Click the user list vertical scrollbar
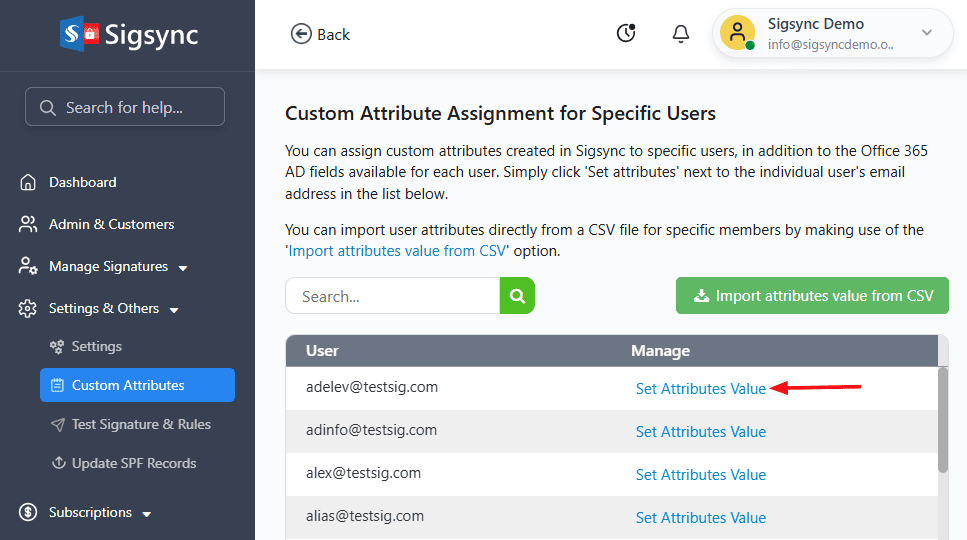This screenshot has width=967, height=540. pyautogui.click(x=942, y=420)
